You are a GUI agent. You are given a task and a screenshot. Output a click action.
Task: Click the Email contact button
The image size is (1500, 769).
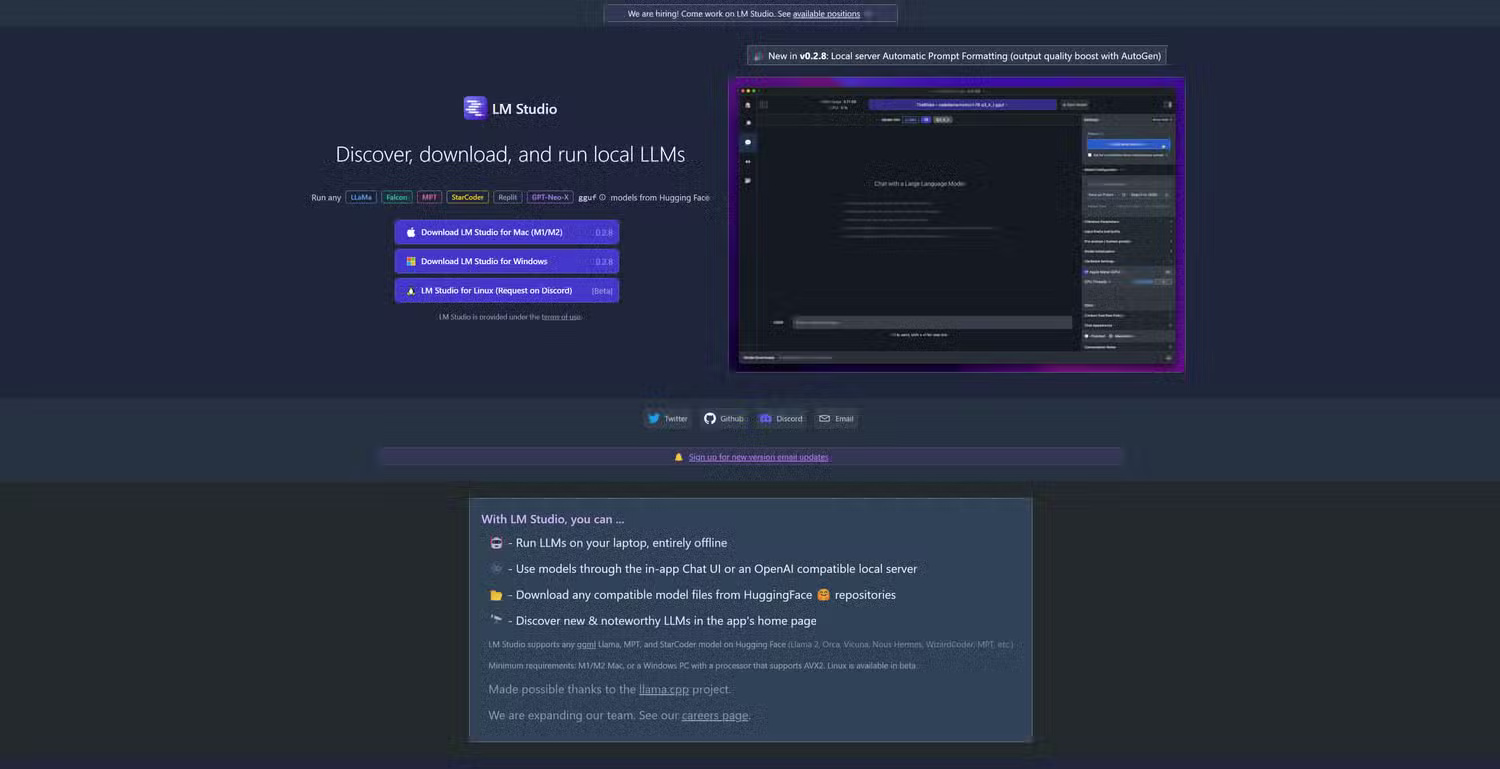click(836, 419)
